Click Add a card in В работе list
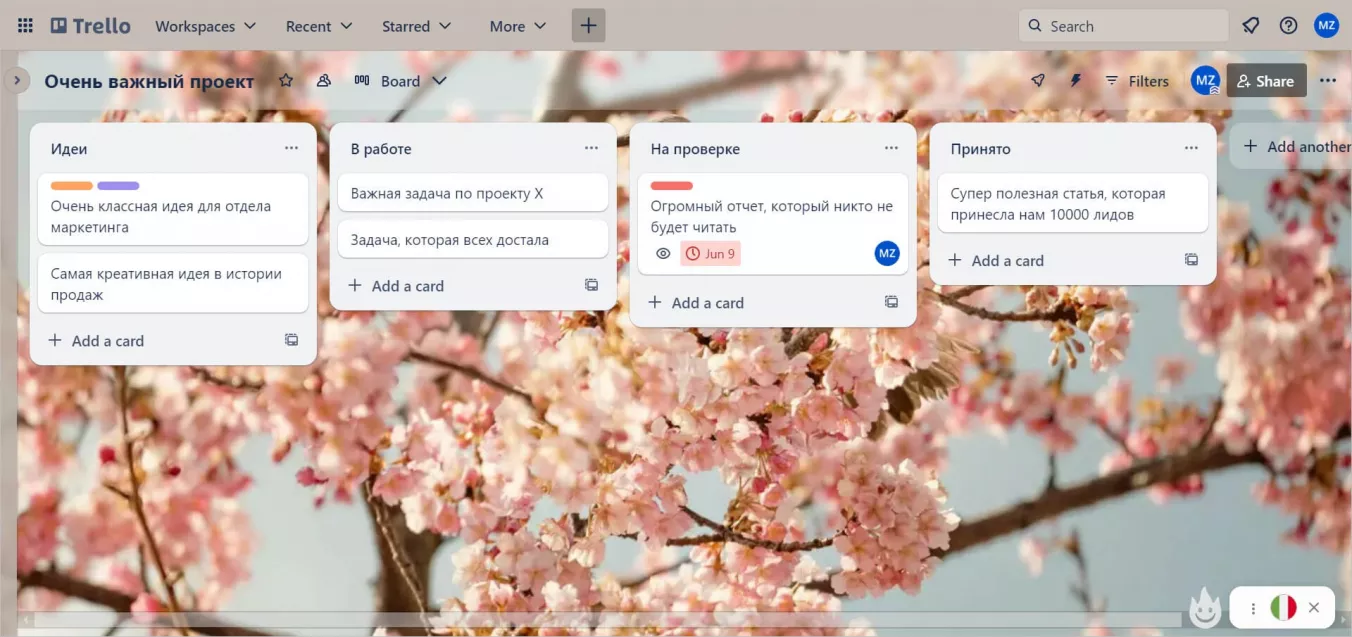 click(x=397, y=286)
